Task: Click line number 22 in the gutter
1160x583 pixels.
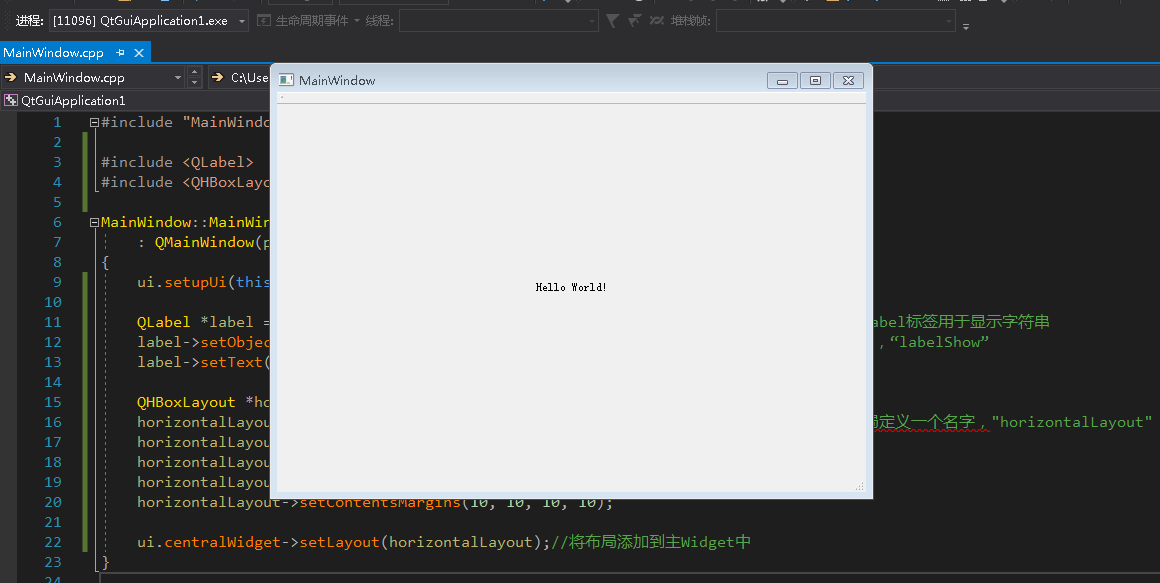Action: click(53, 542)
